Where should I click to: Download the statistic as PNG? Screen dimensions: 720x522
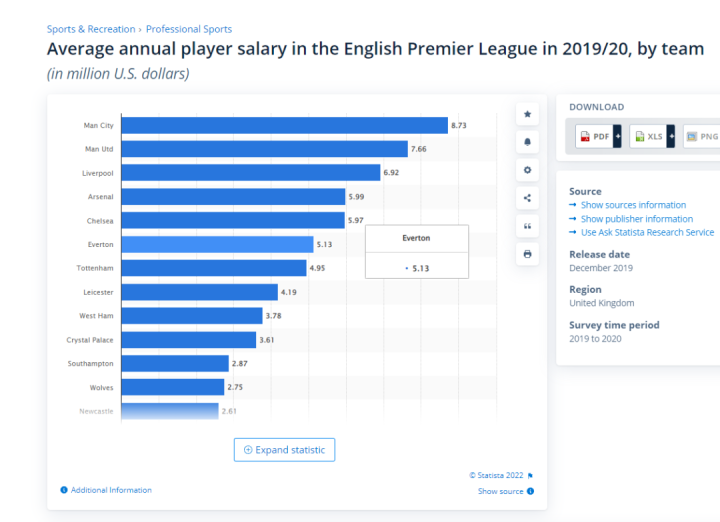[x=702, y=136]
